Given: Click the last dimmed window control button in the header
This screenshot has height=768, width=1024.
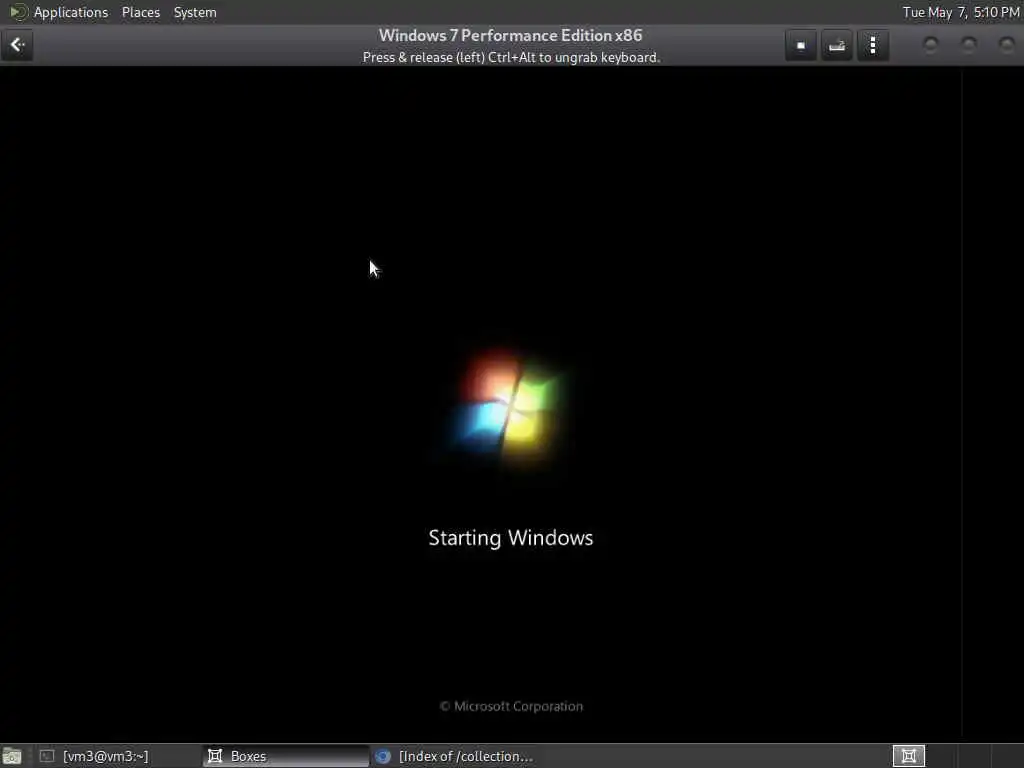Looking at the screenshot, I should pos(1006,44).
